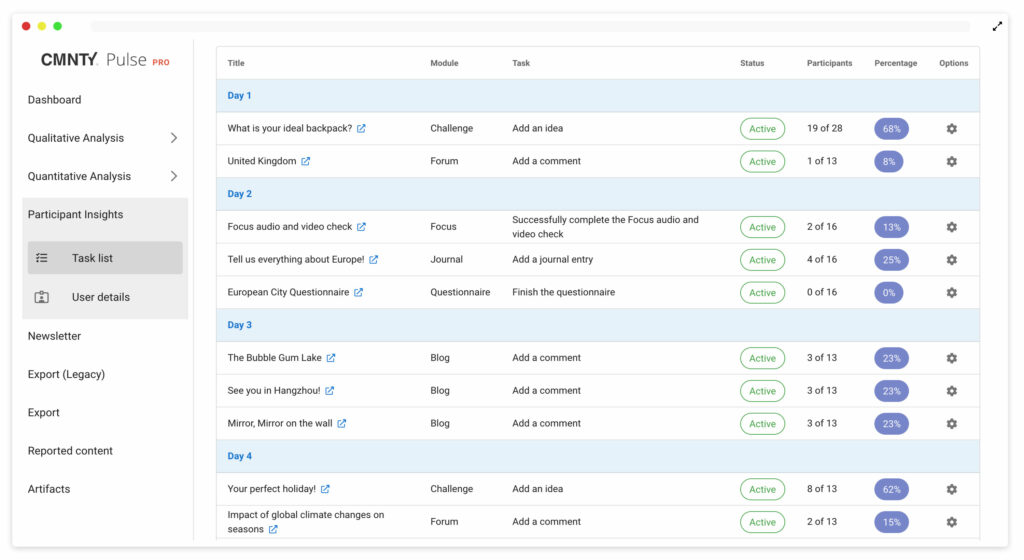Toggle Active badge on climate changes forum row

pyautogui.click(x=762, y=521)
